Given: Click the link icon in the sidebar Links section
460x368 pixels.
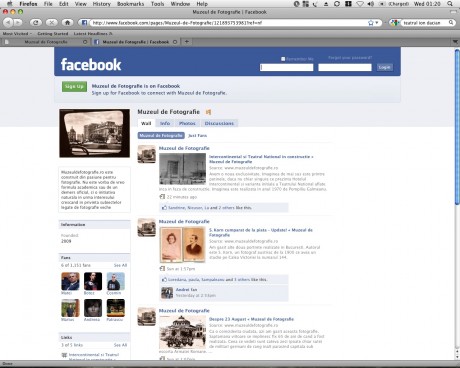Looking at the screenshot, I should pos(64,355).
